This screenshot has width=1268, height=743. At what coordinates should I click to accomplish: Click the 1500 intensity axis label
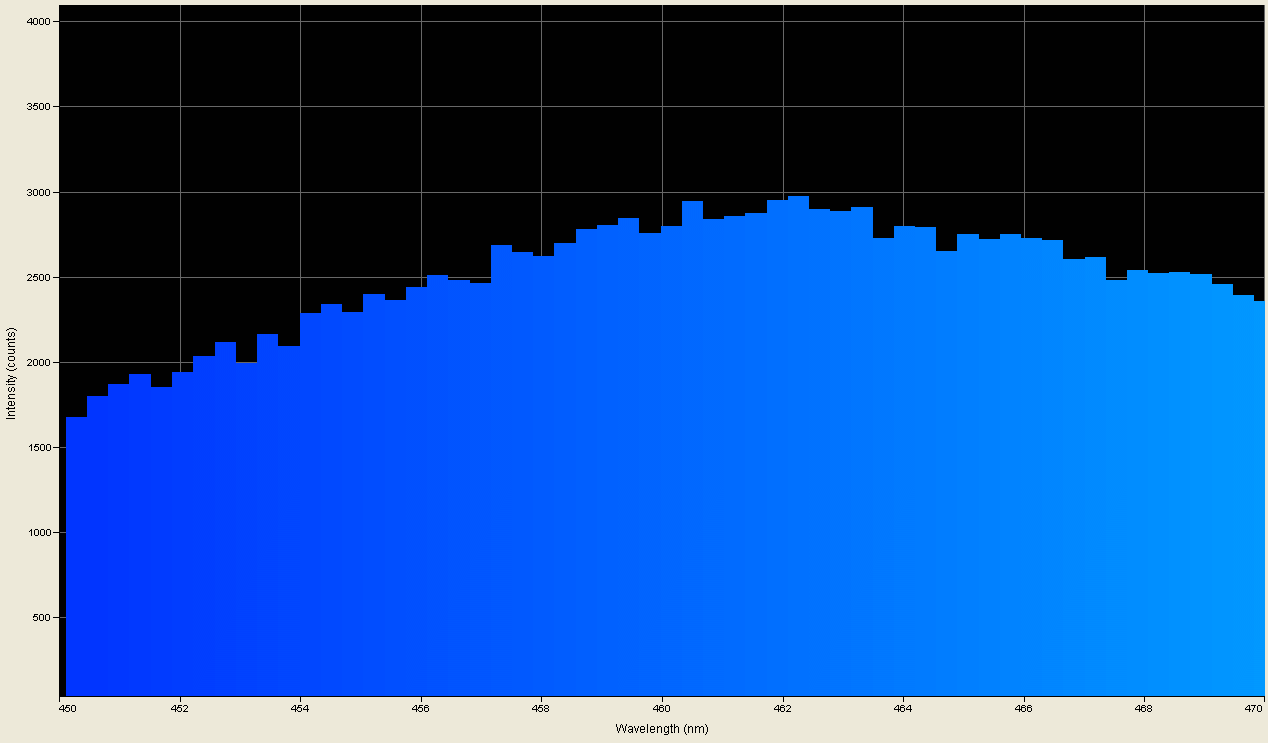pyautogui.click(x=39, y=448)
